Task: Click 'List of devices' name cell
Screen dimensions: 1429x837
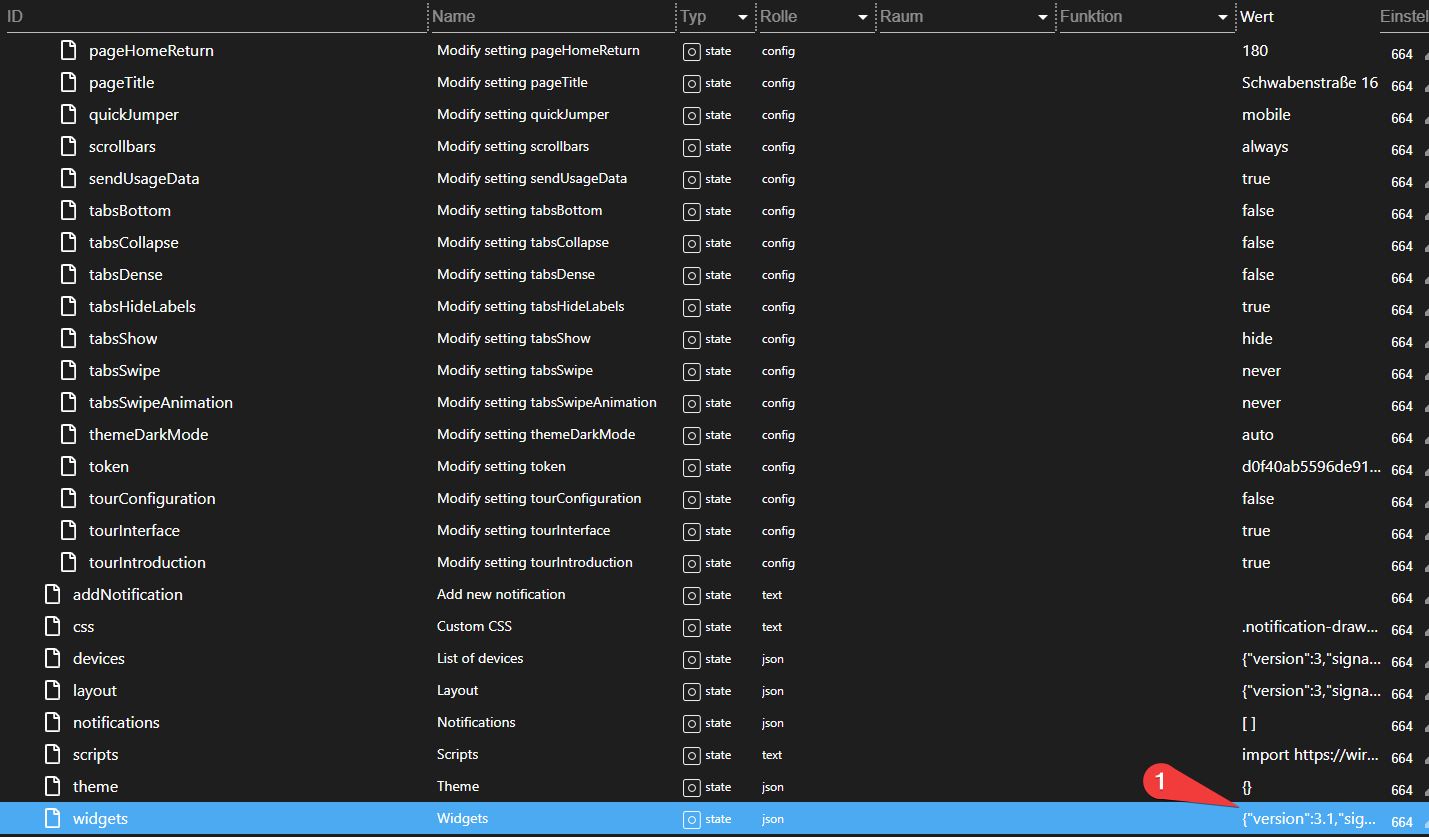Action: point(480,658)
